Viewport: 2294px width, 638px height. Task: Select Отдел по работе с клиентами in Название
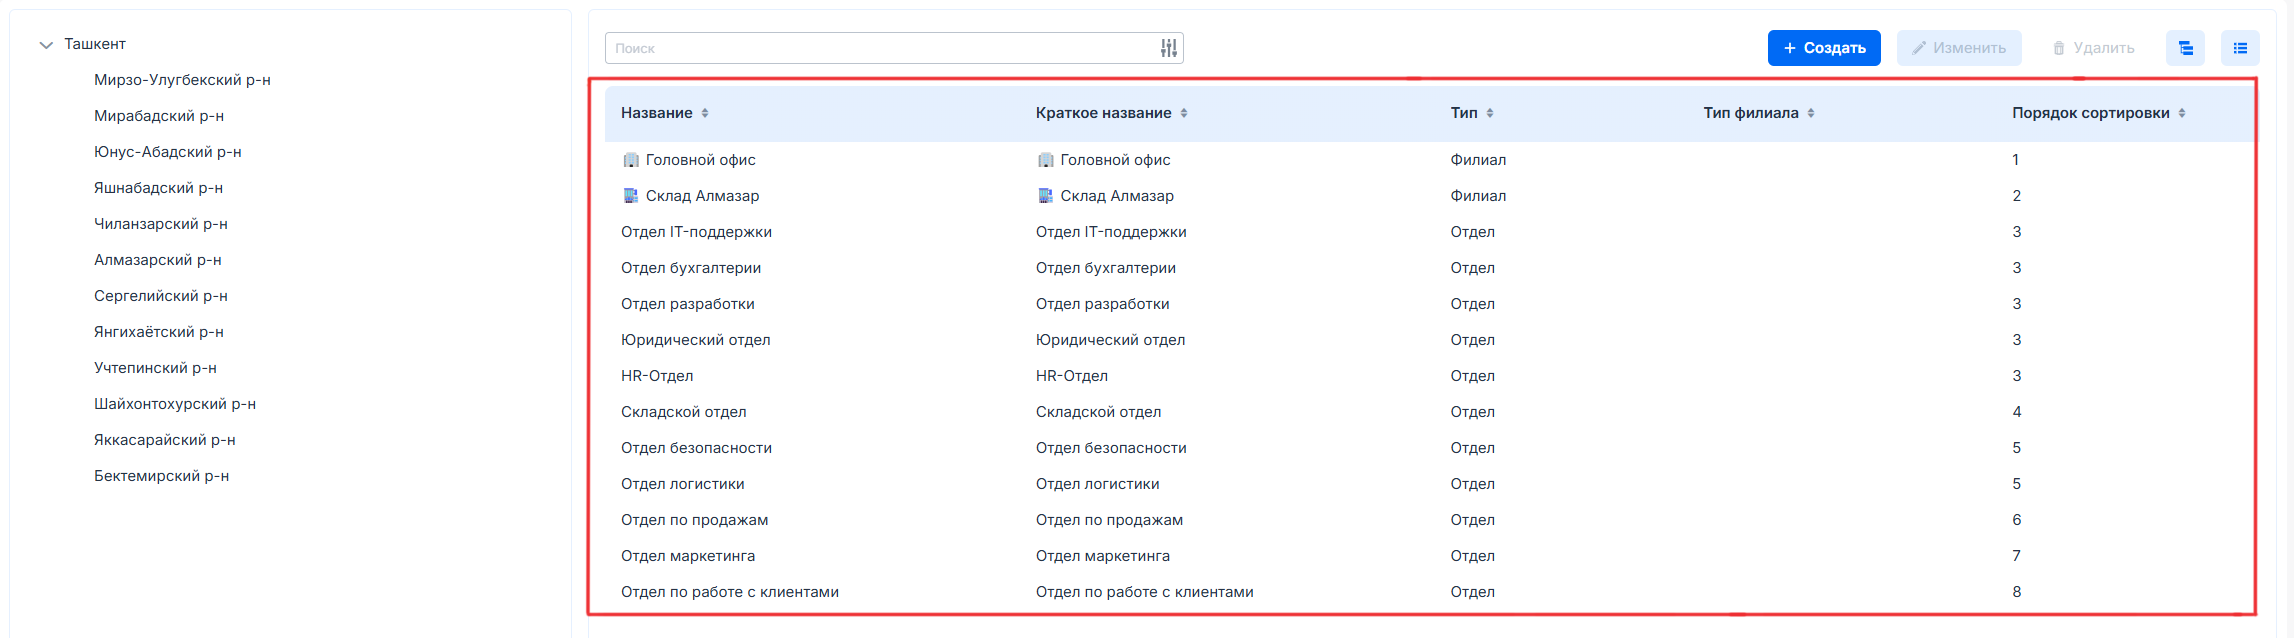coord(730,592)
